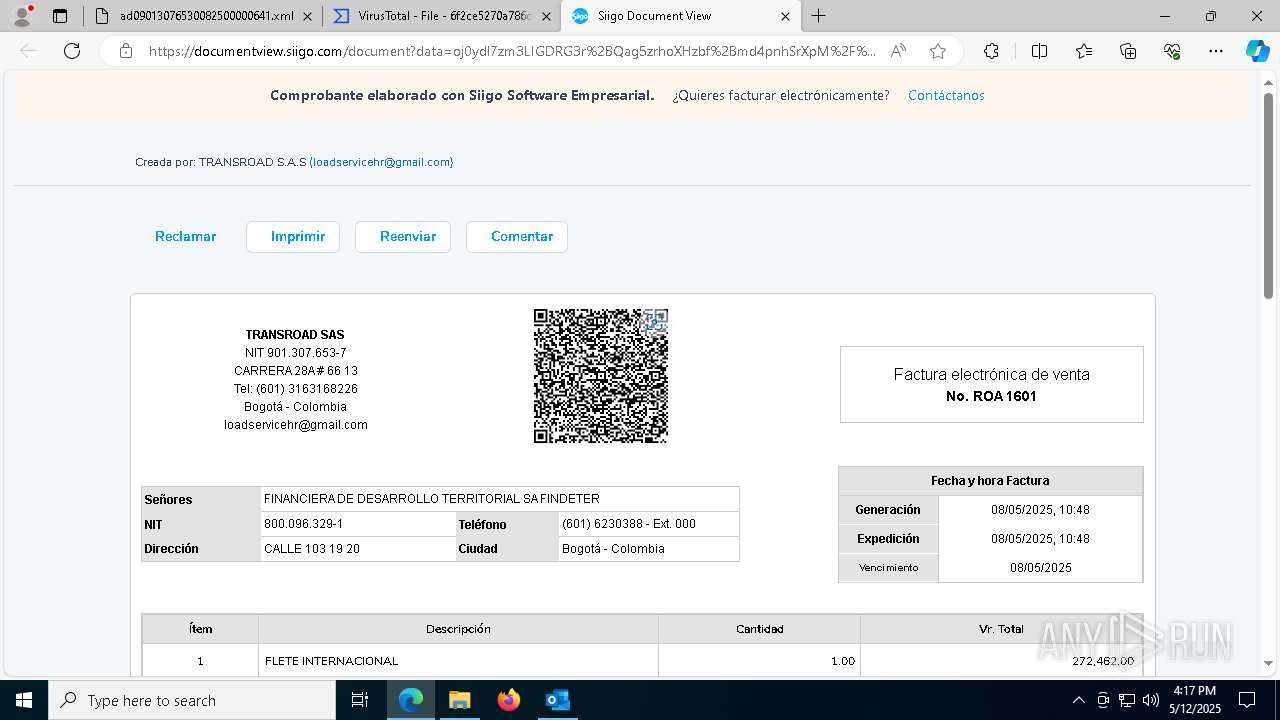Image resolution: width=1280 pixels, height=720 pixels.
Task: Click the Contáctanos link
Action: tap(946, 95)
